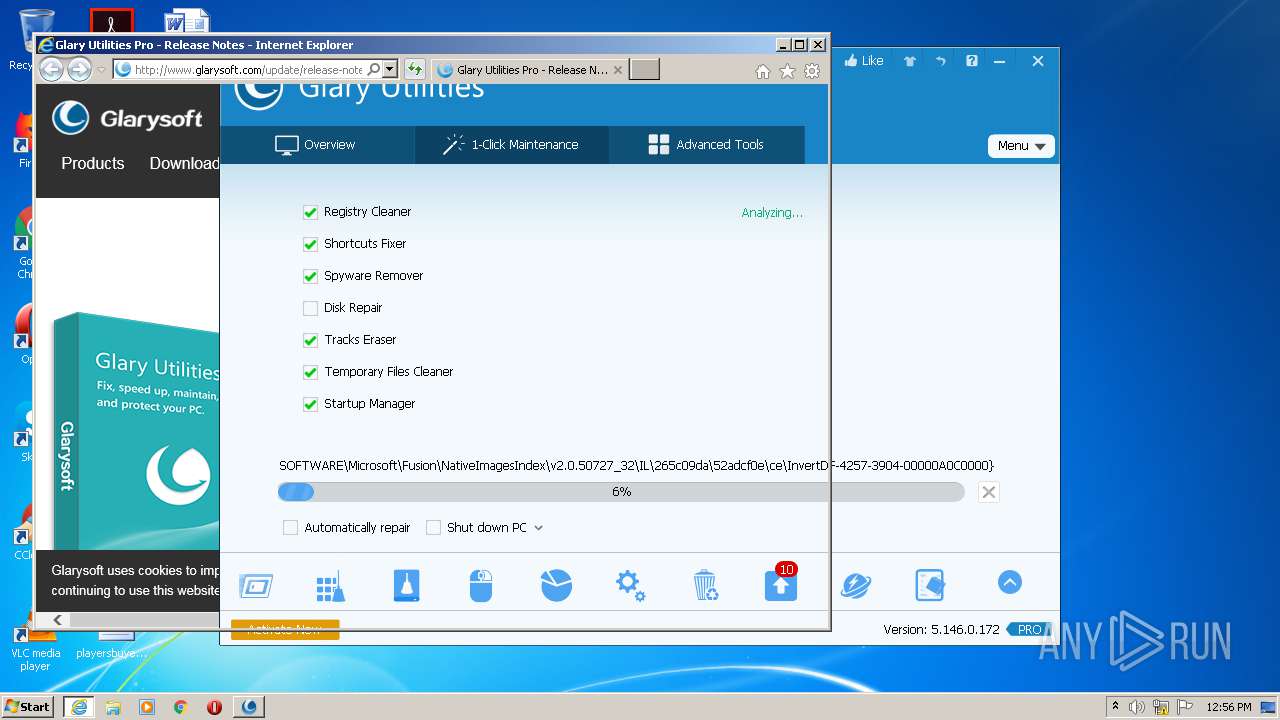Viewport: 1280px width, 720px height.
Task: Open Chrome from the taskbar
Action: click(181, 707)
